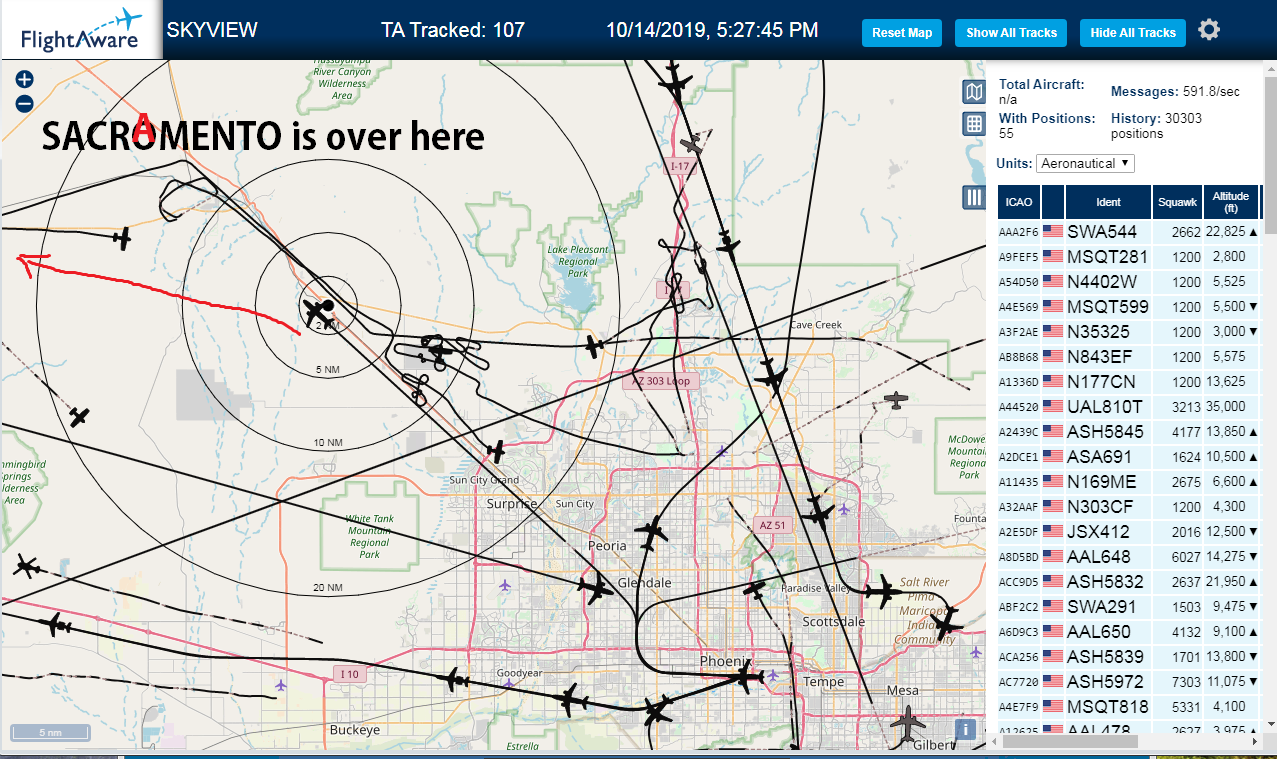1277x759 pixels.
Task: Click the grid table view icon
Action: 974,124
